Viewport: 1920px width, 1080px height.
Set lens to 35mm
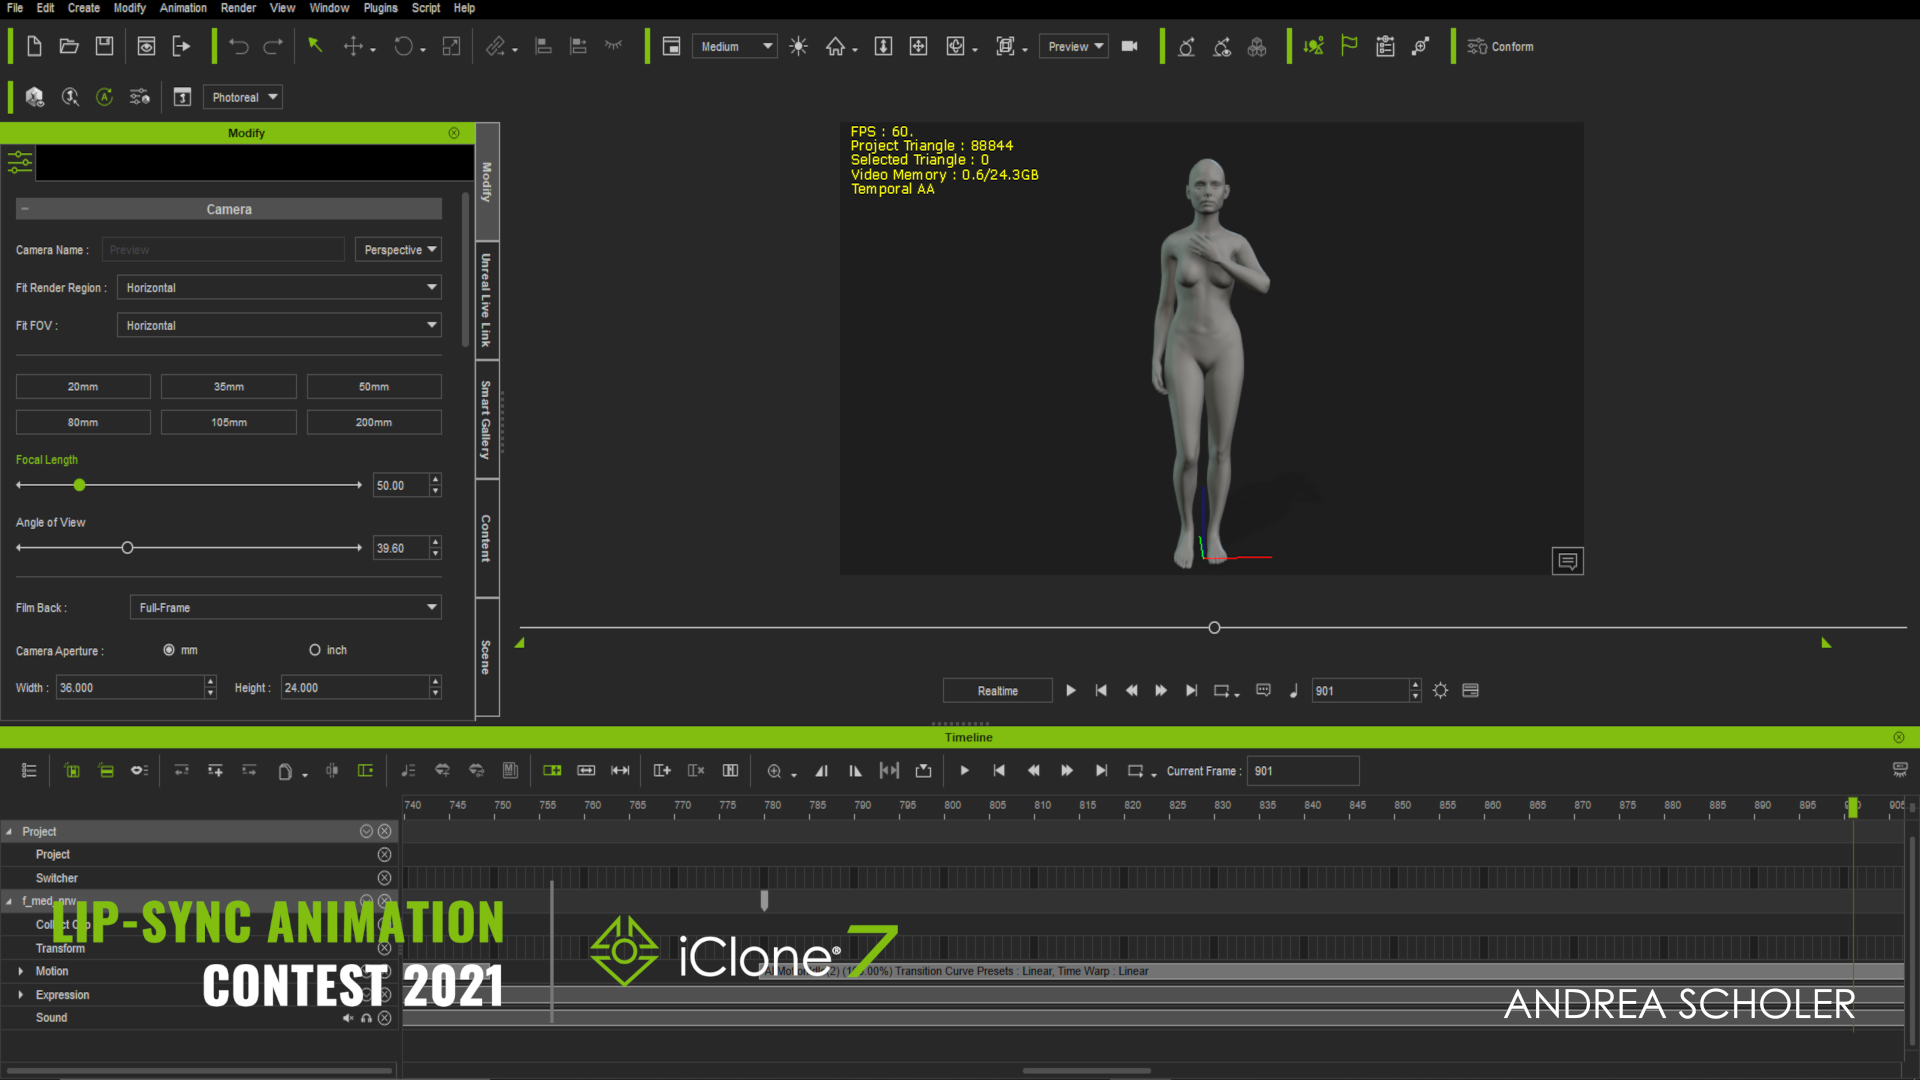[229, 387]
